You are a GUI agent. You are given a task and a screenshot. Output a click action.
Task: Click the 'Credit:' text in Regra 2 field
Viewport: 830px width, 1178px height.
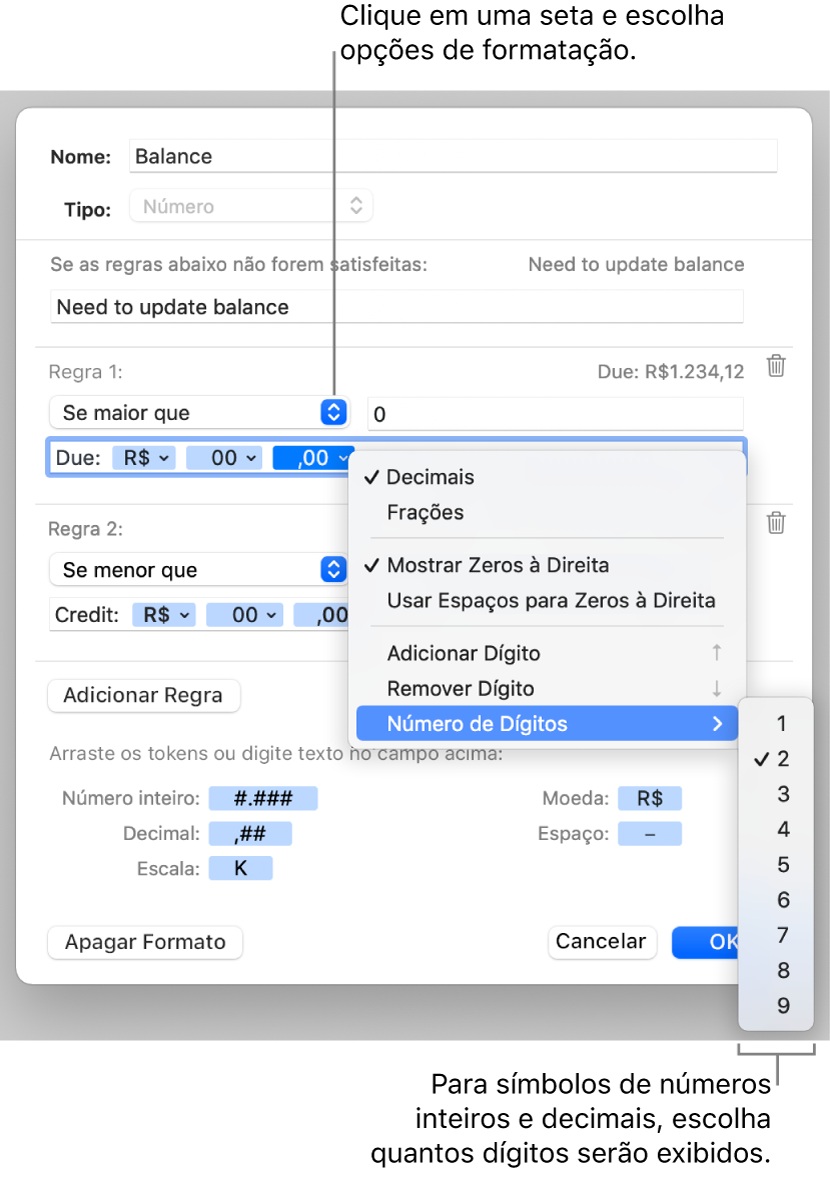click(x=87, y=615)
